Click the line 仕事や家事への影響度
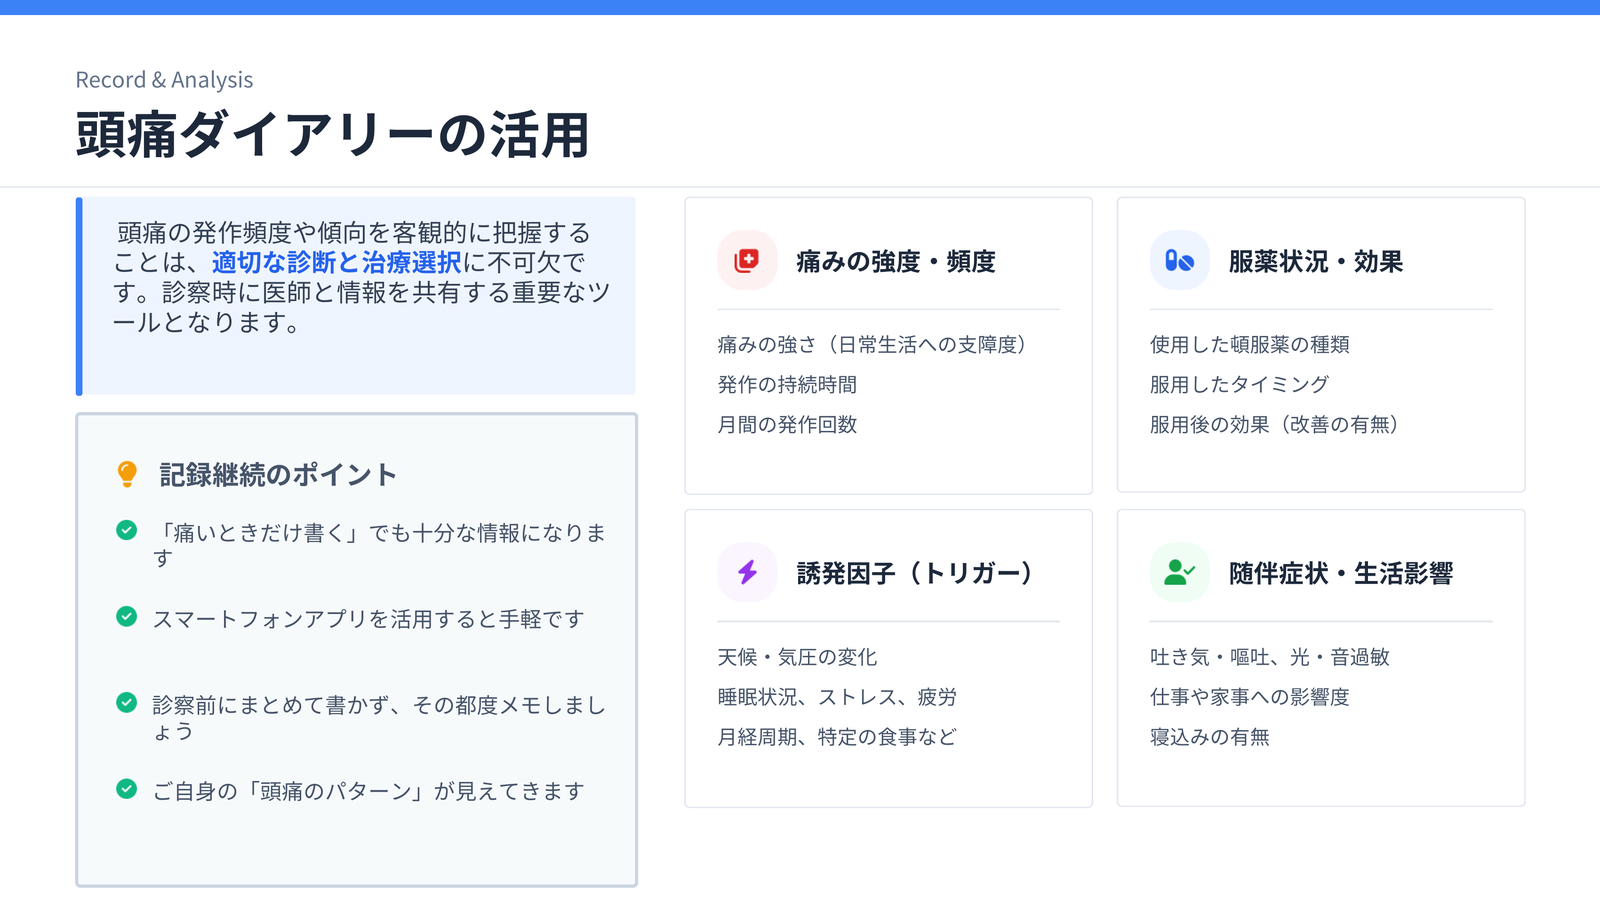 pyautogui.click(x=1250, y=697)
